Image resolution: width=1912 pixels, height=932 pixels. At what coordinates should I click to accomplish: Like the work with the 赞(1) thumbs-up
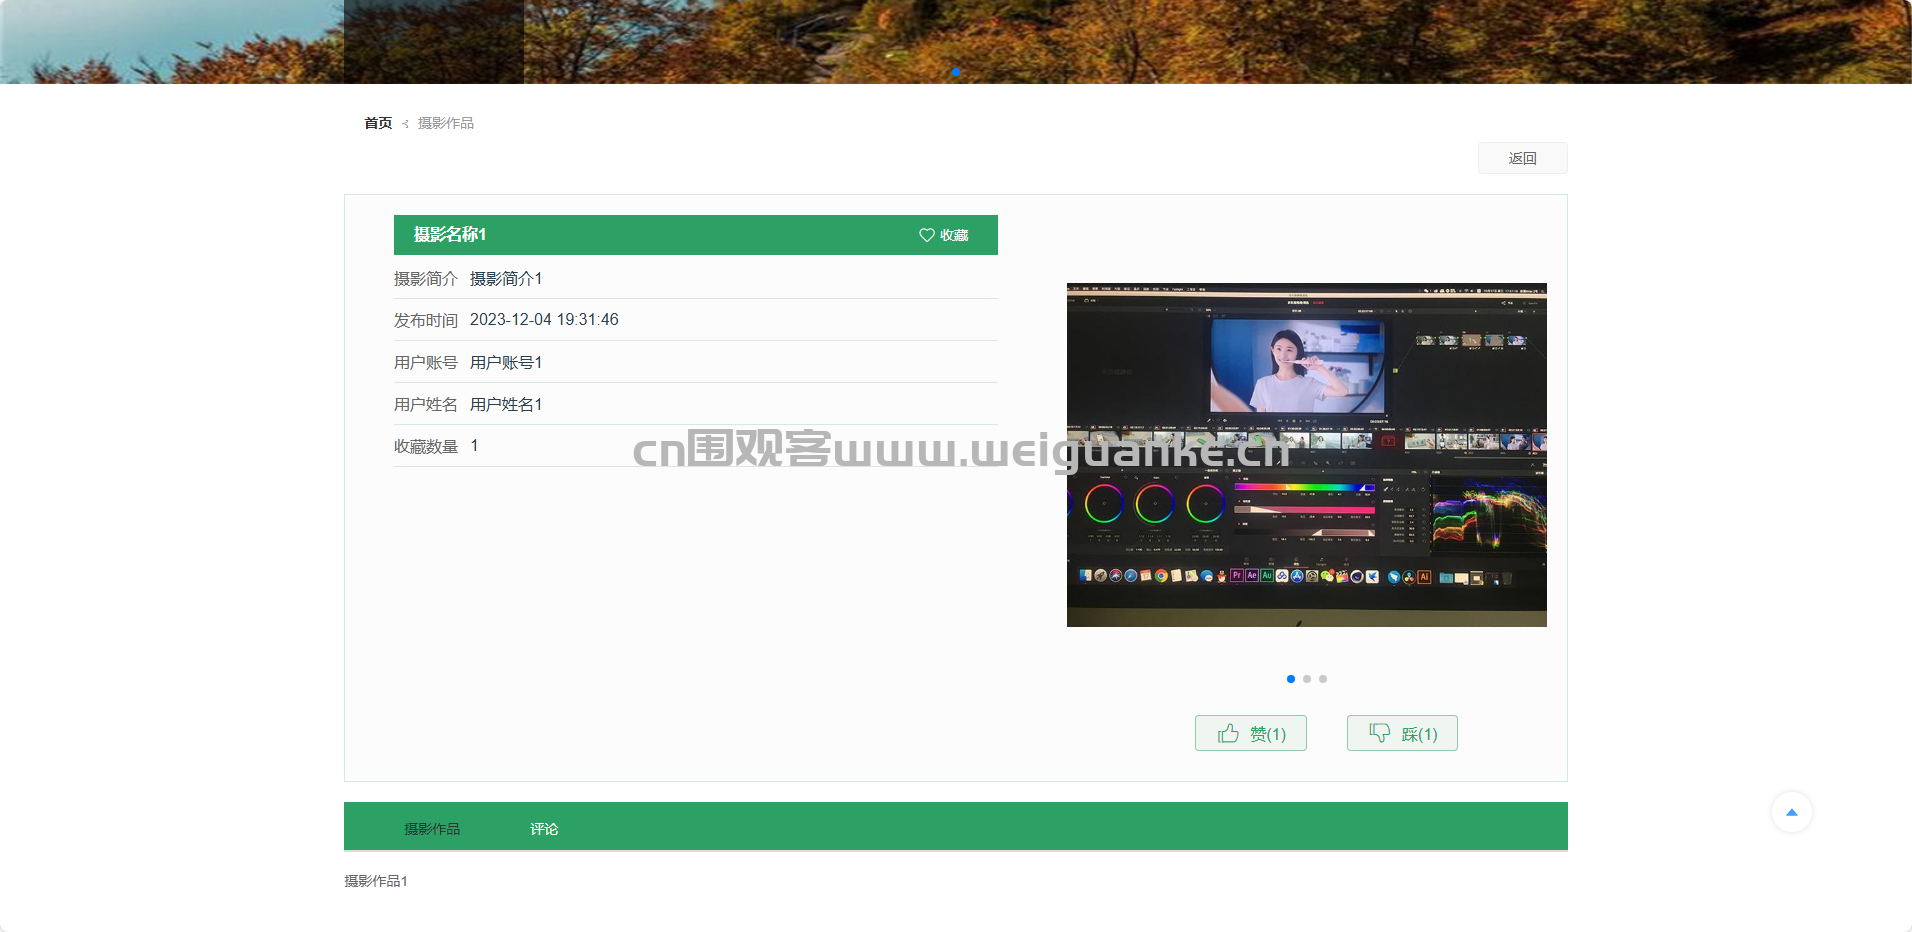click(1250, 733)
